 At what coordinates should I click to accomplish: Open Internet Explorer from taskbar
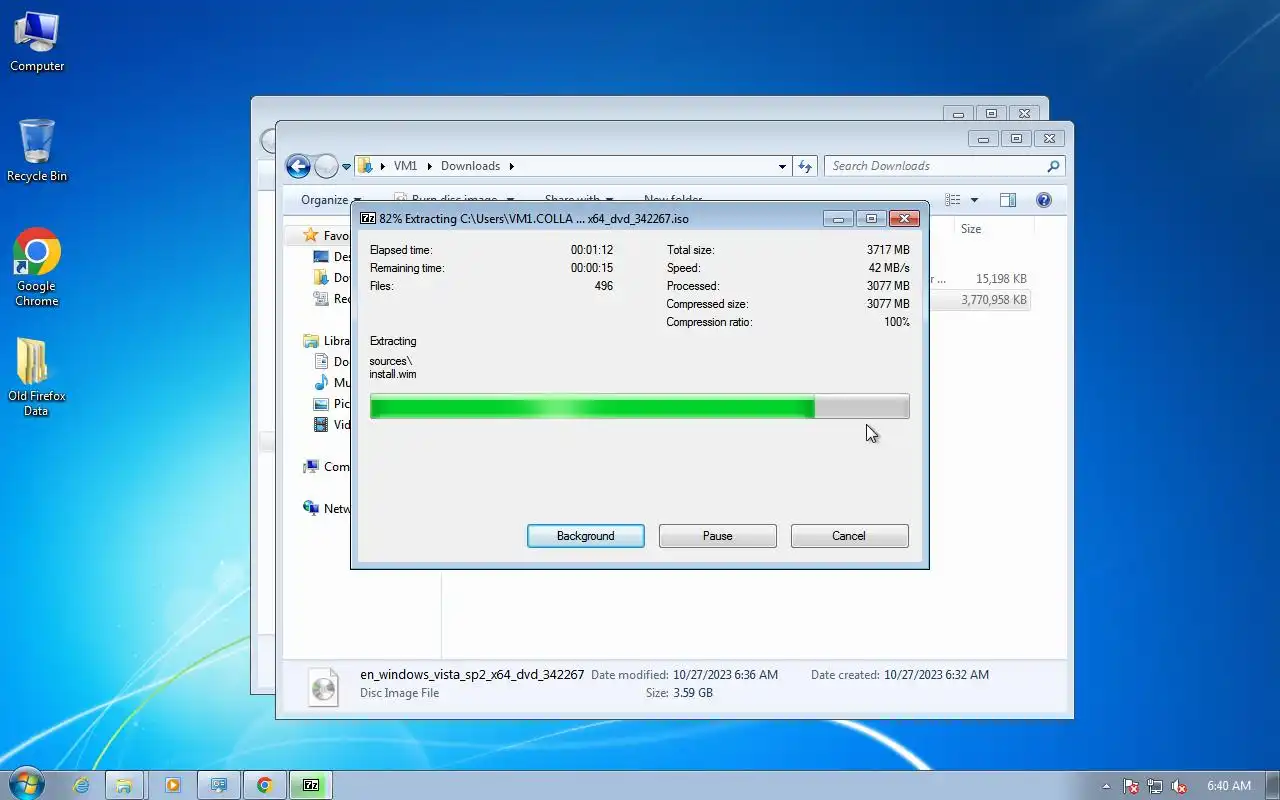[x=82, y=785]
